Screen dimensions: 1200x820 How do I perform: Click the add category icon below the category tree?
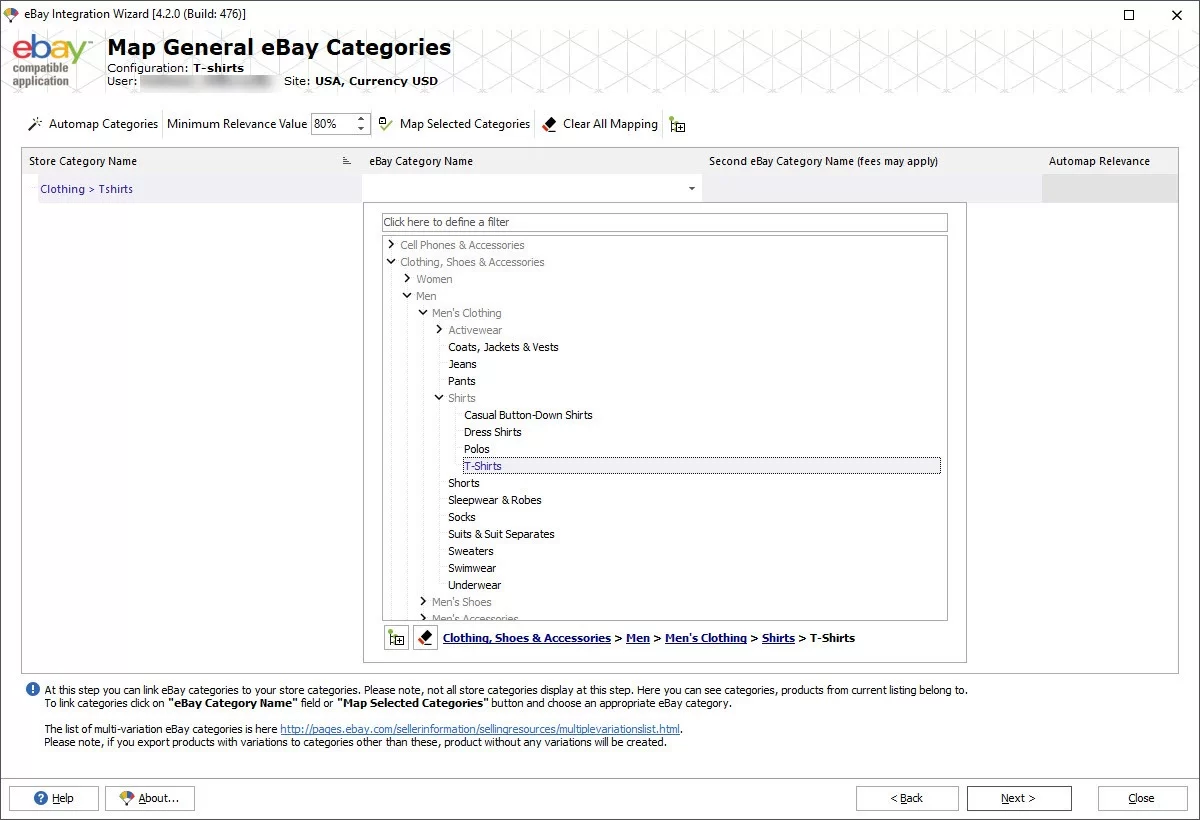click(396, 637)
